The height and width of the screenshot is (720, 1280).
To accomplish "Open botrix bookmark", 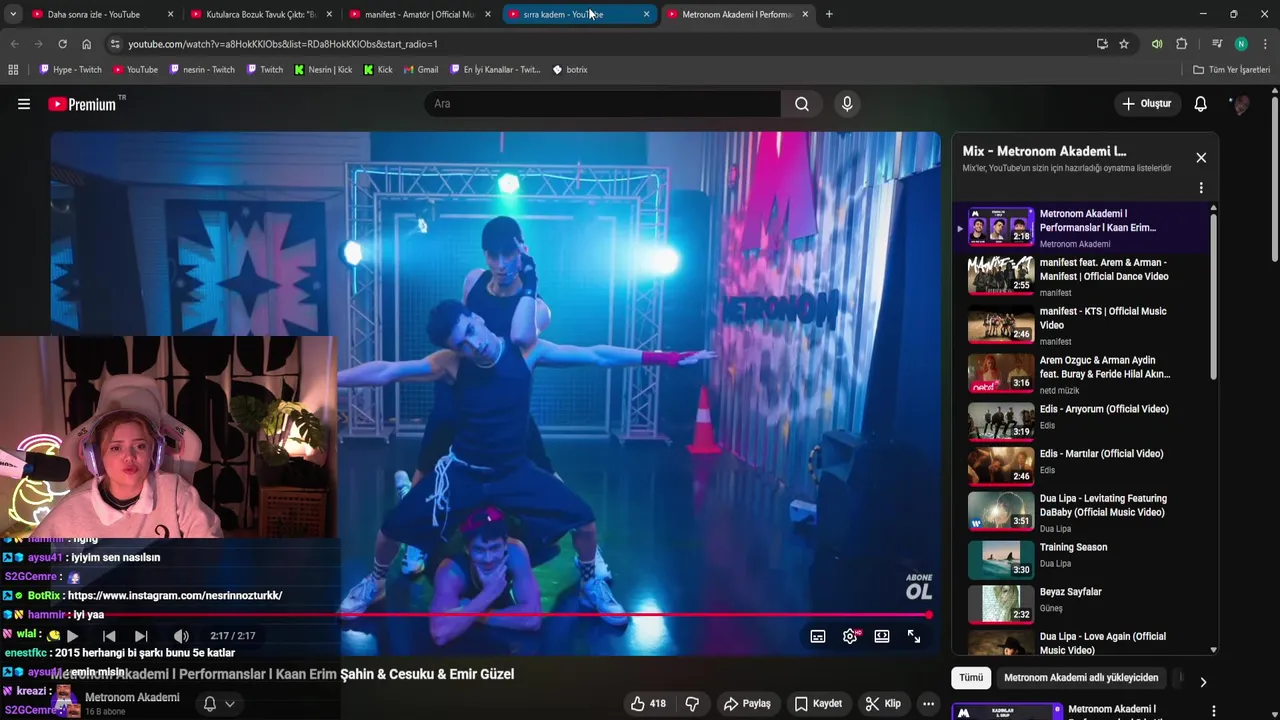I will click(570, 70).
